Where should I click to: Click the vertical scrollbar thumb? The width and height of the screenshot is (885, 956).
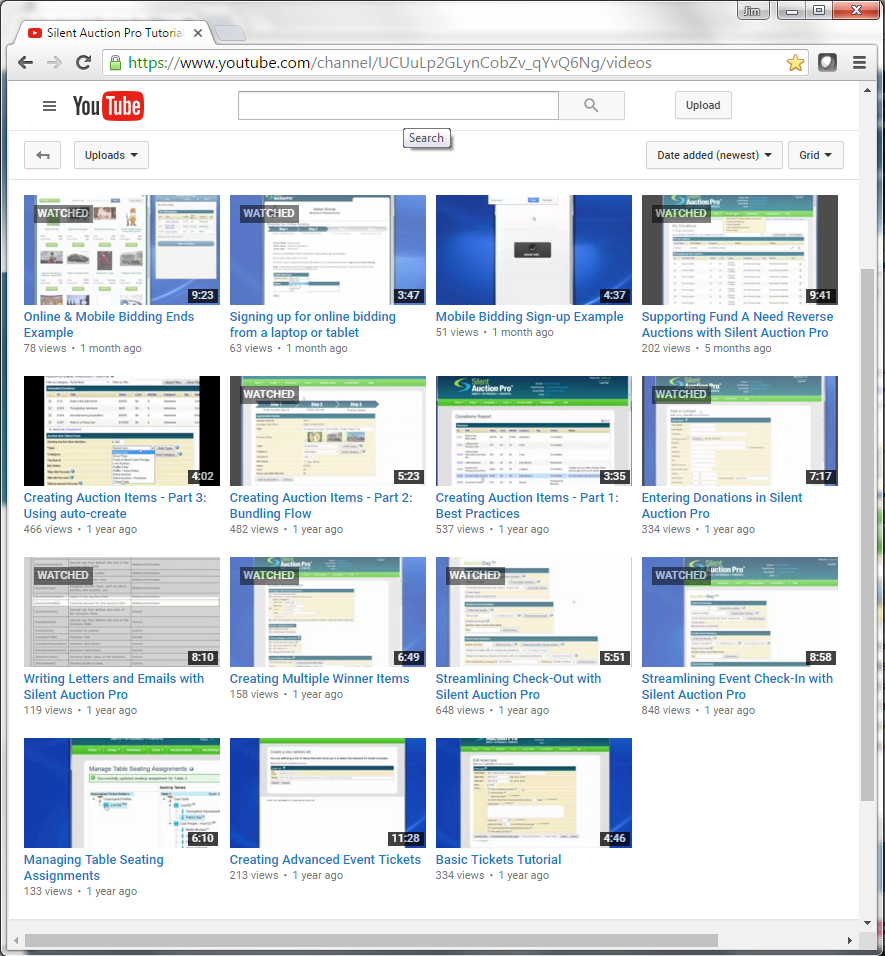867,535
